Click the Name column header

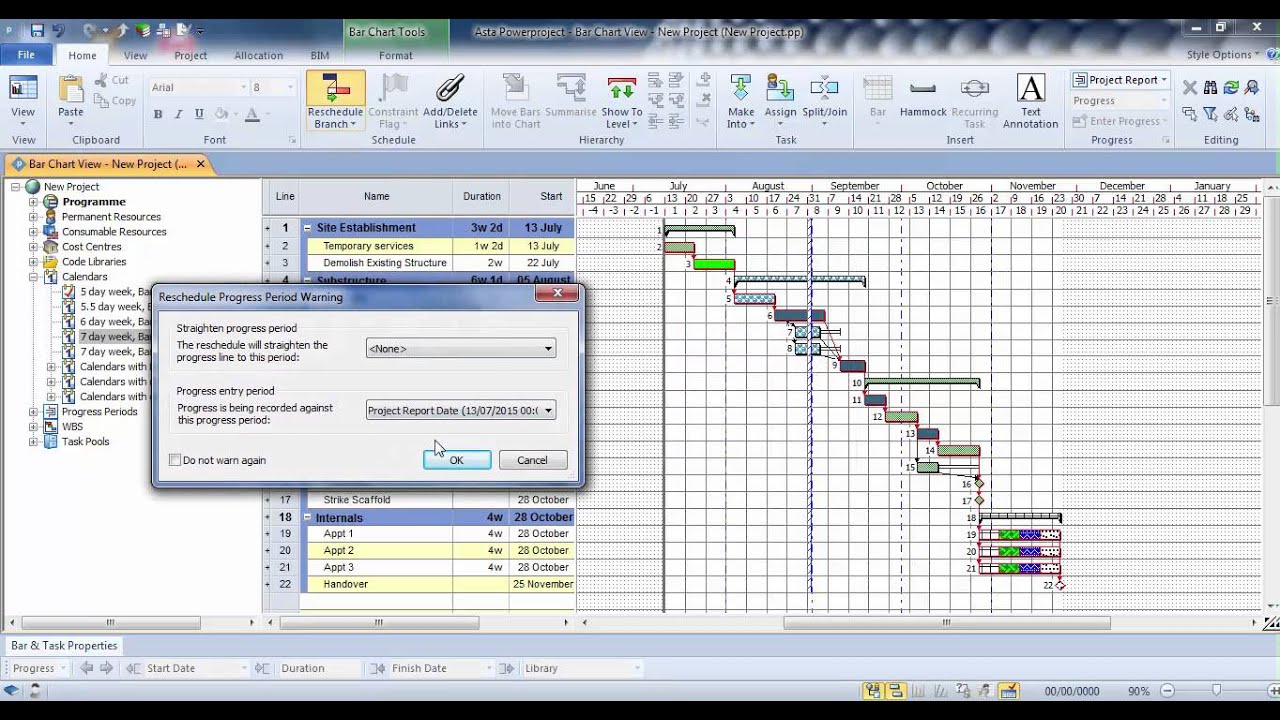click(376, 197)
